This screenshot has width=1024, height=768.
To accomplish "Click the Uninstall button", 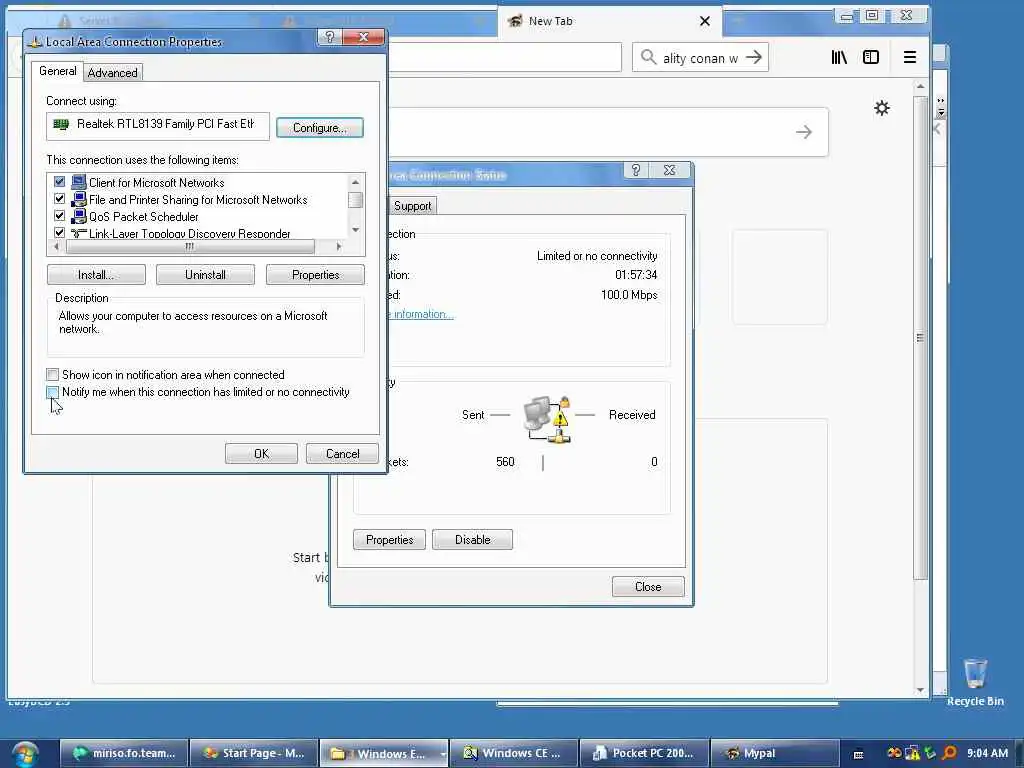I will (205, 275).
